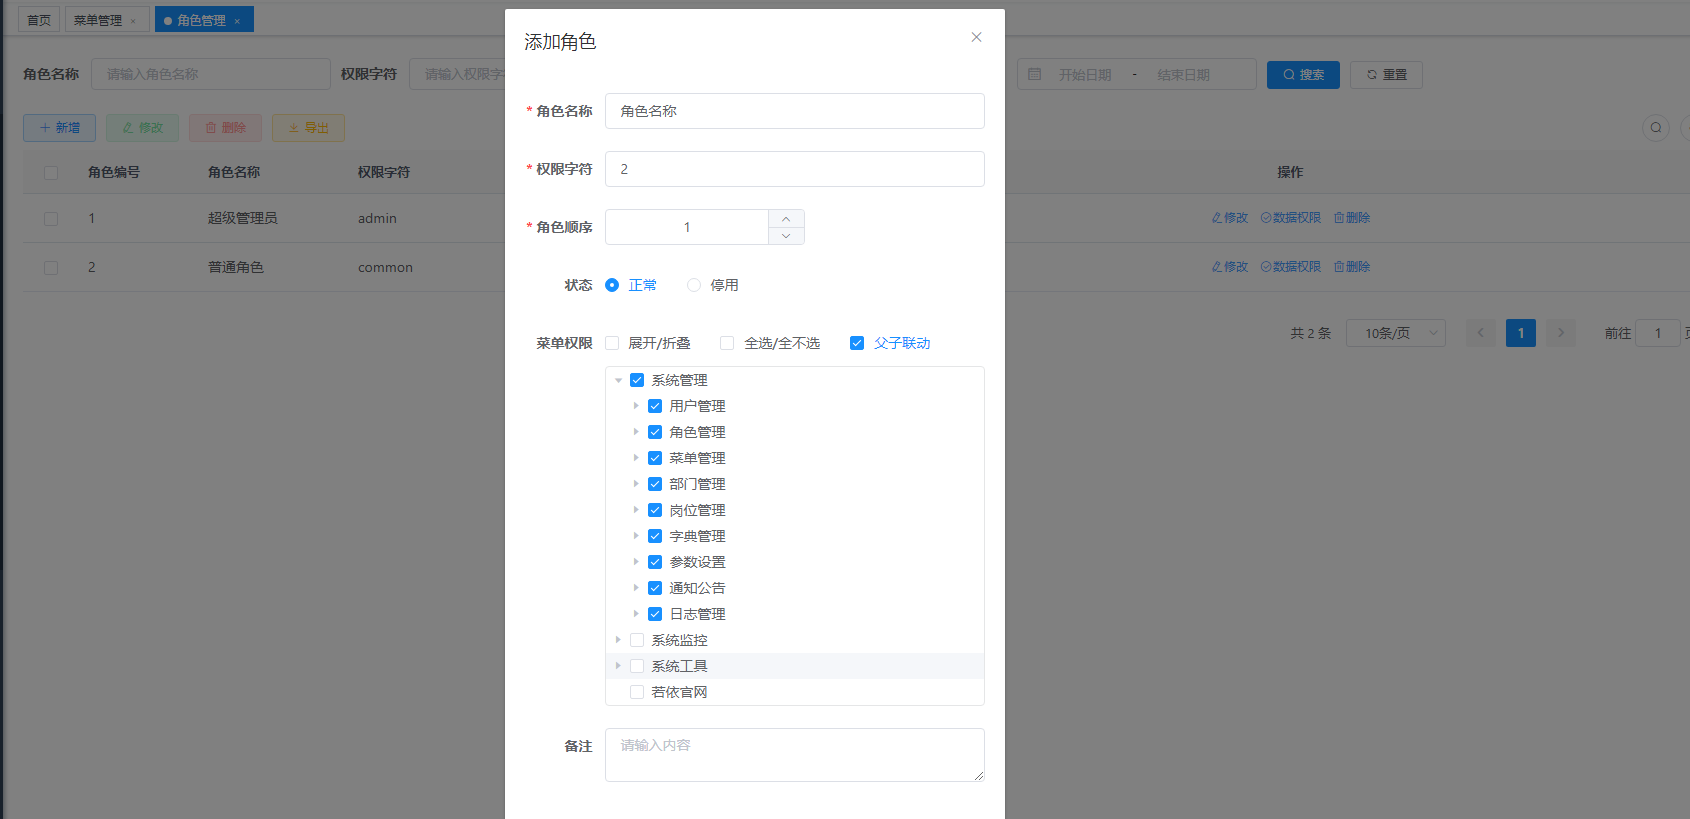Expand the 用户管理 tree node

tap(636, 406)
